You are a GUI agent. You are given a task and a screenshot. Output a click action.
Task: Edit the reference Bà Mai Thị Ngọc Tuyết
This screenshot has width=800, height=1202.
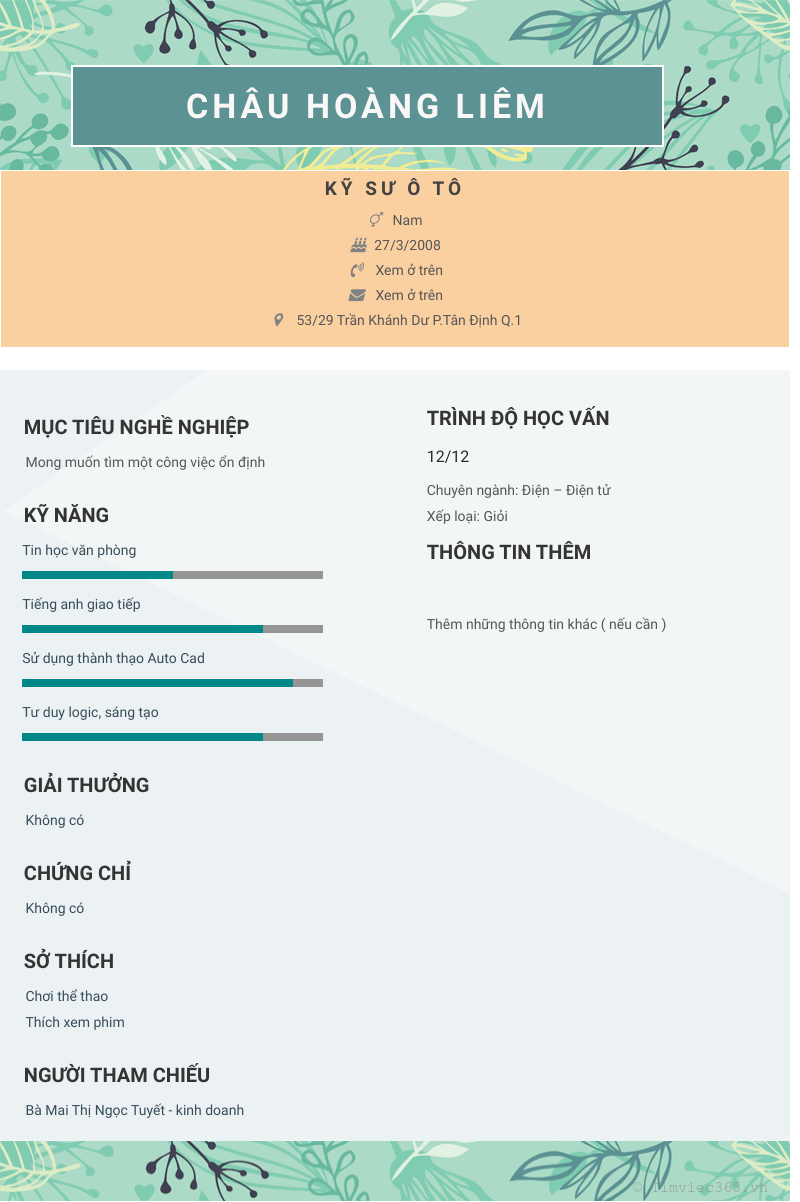[135, 1110]
